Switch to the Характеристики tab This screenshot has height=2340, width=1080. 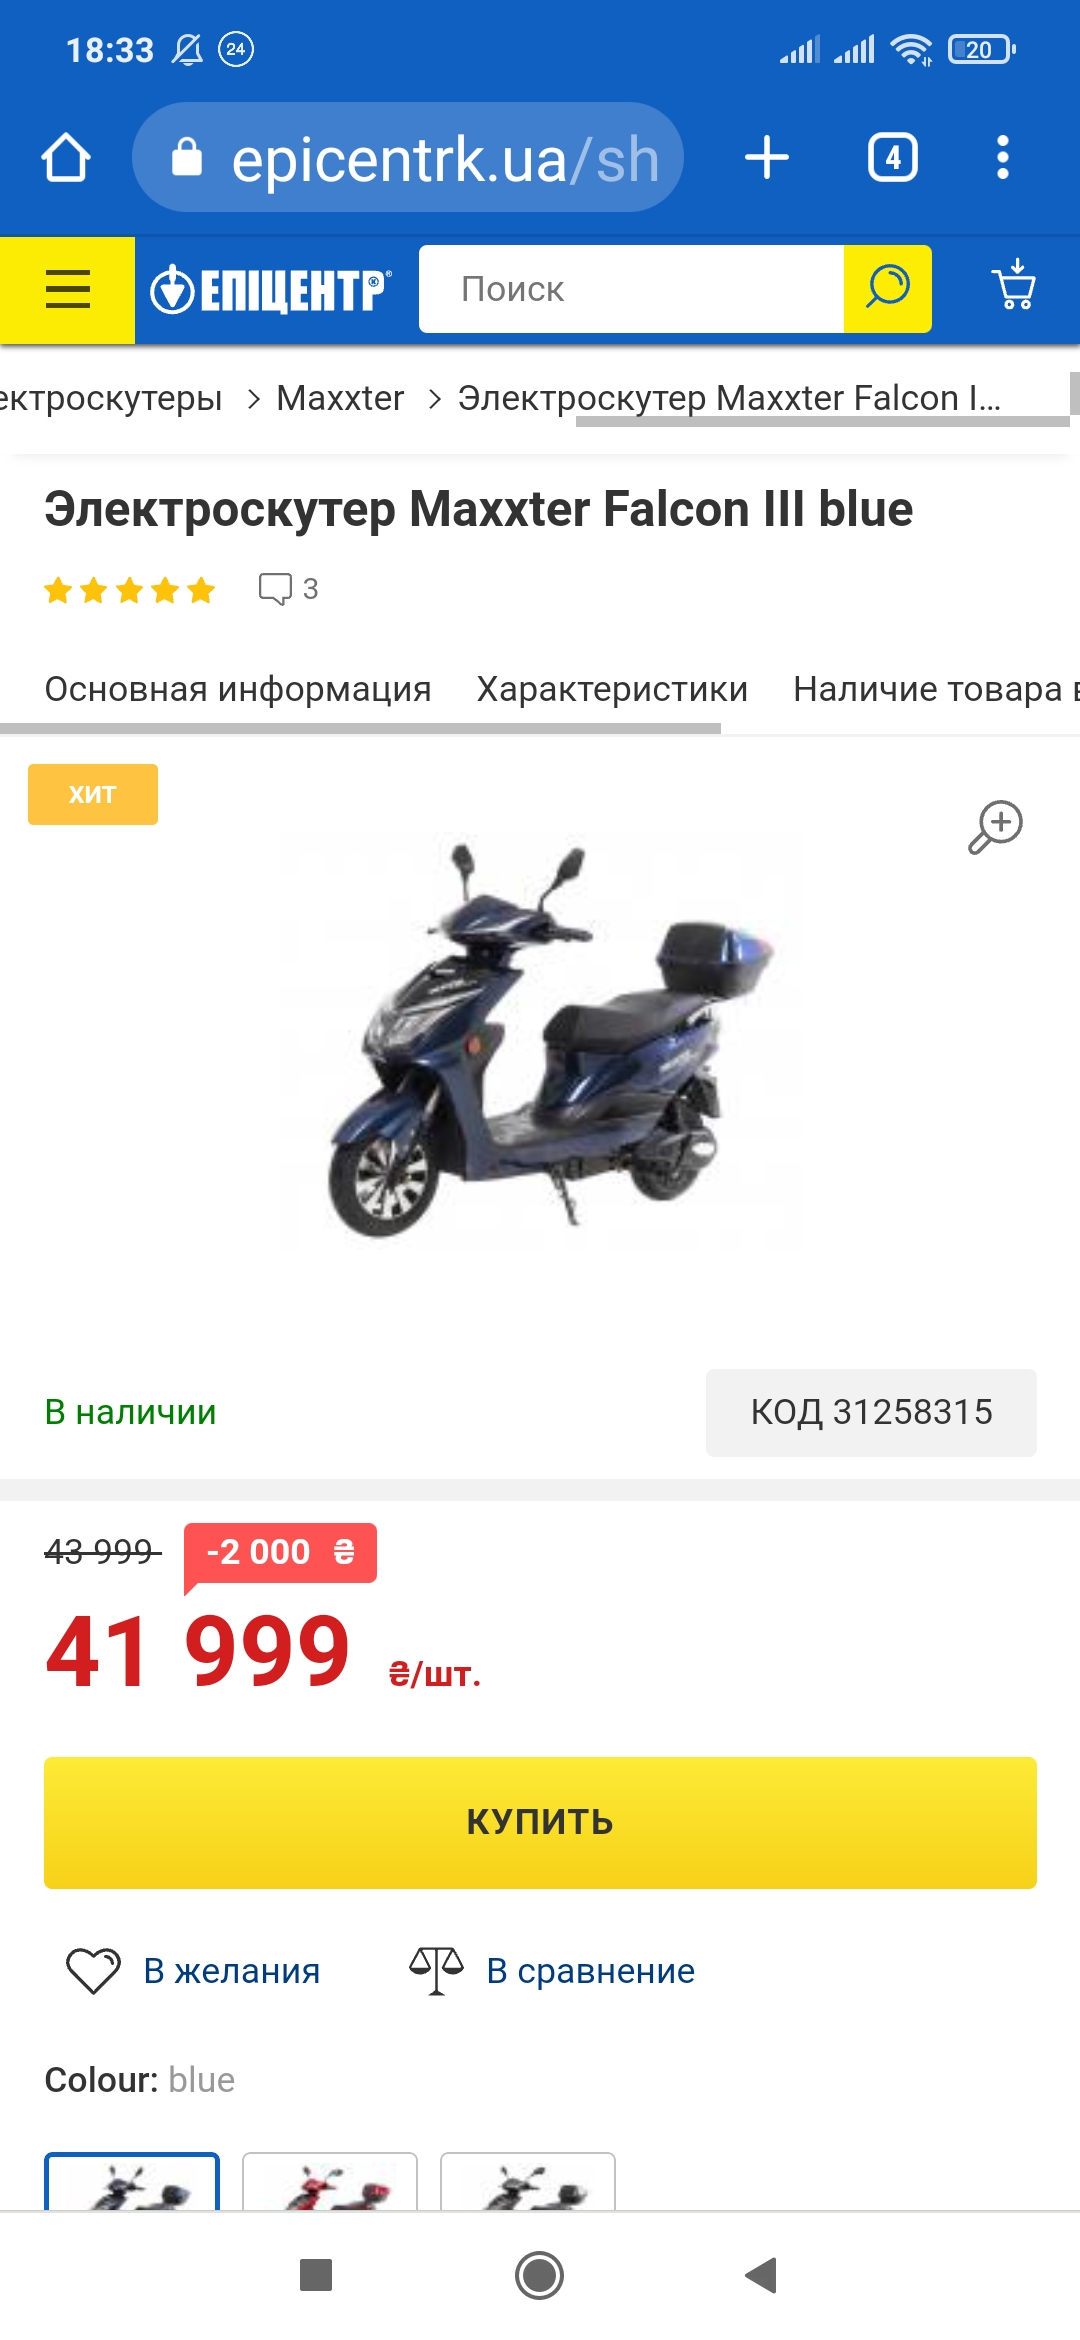[612, 689]
